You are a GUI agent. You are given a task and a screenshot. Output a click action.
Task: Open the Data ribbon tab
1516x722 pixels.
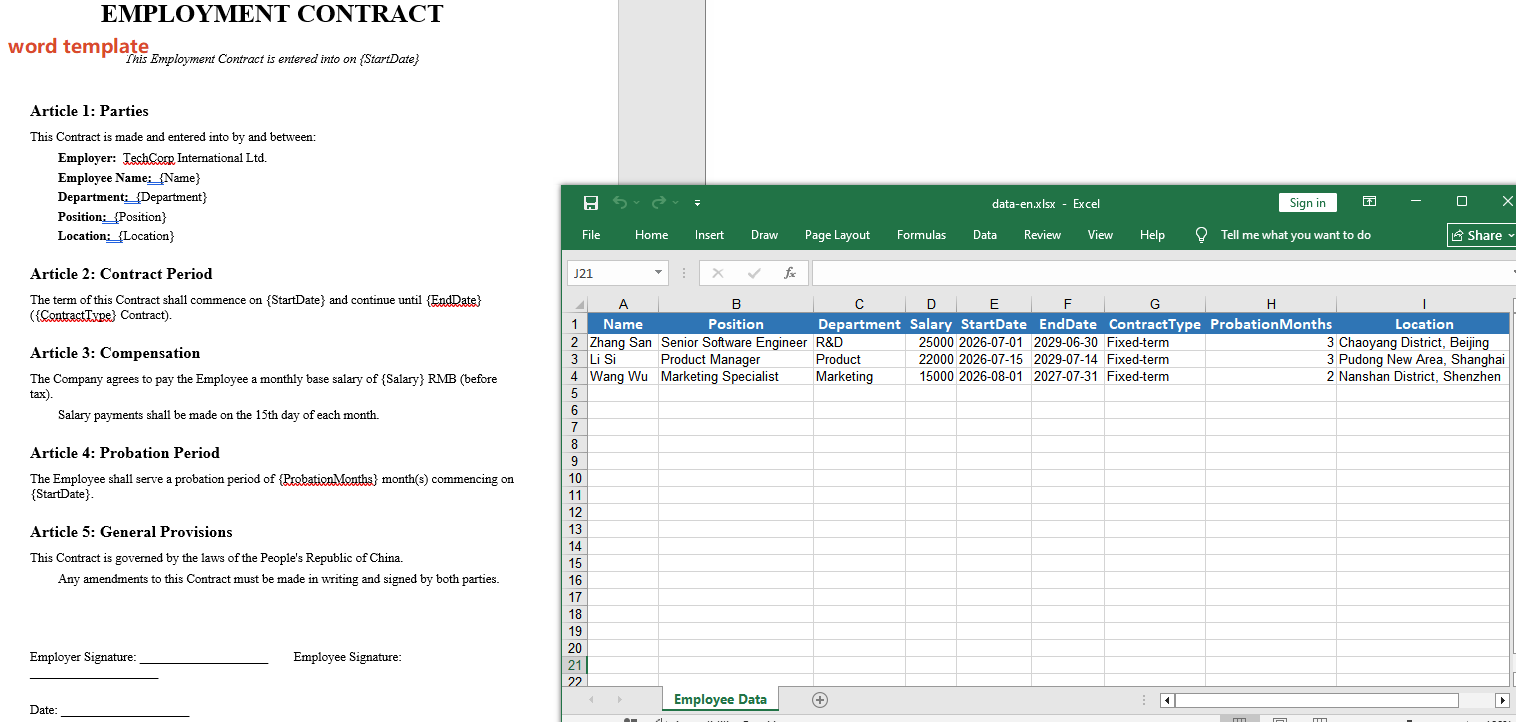click(984, 235)
